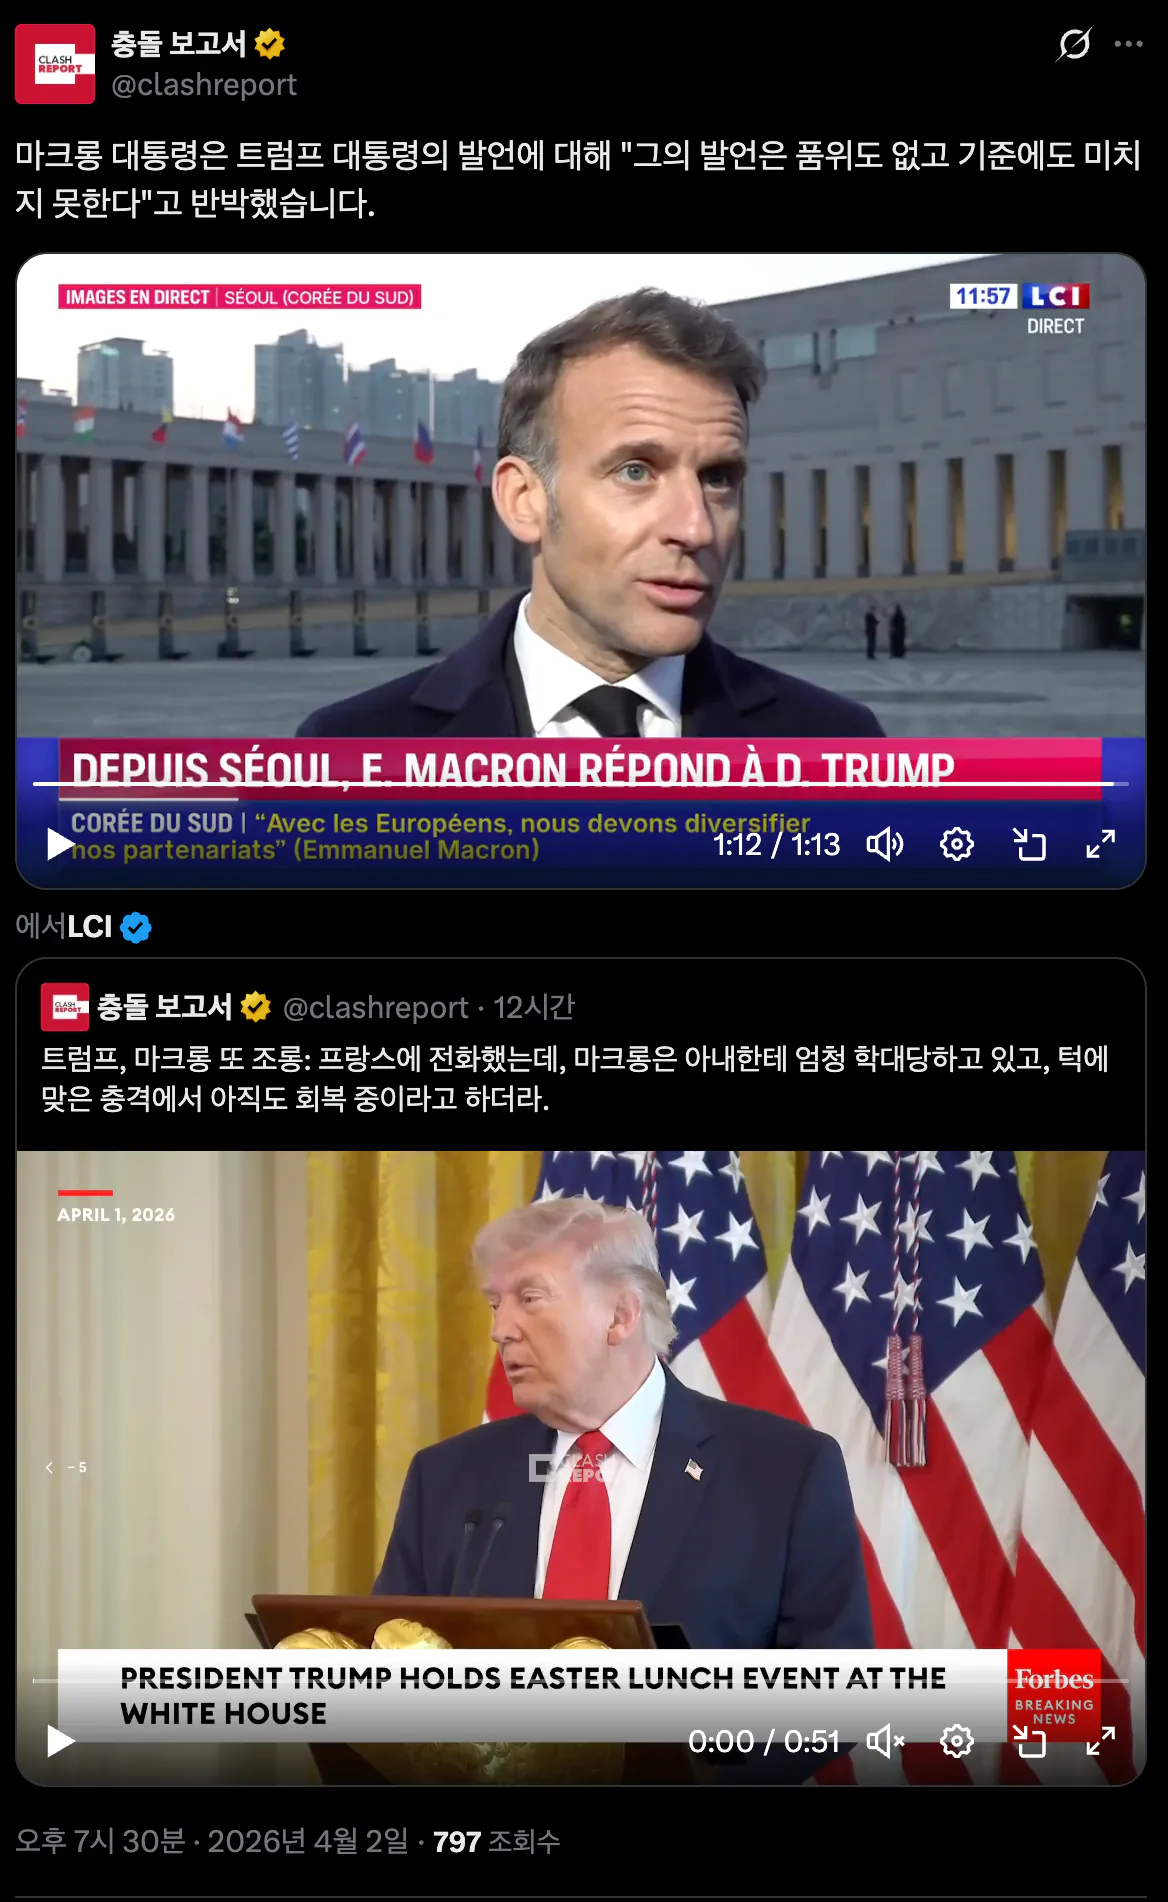Open the Clash Report profile avatar
Viewport: 1168px width, 1902px height.
click(x=55, y=64)
